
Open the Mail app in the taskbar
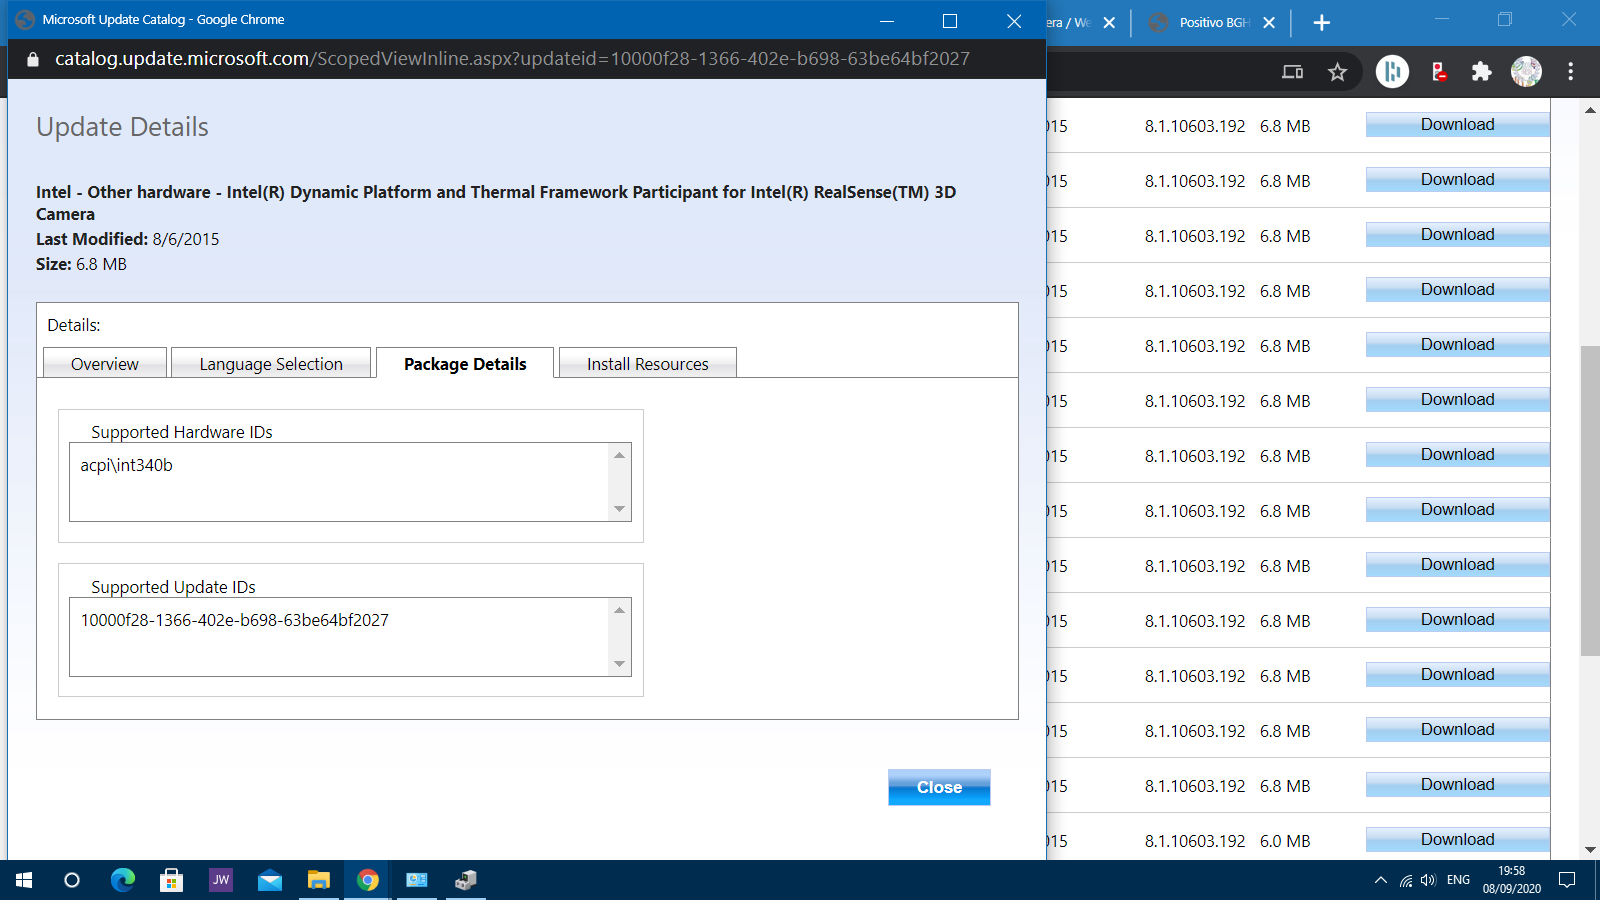269,880
